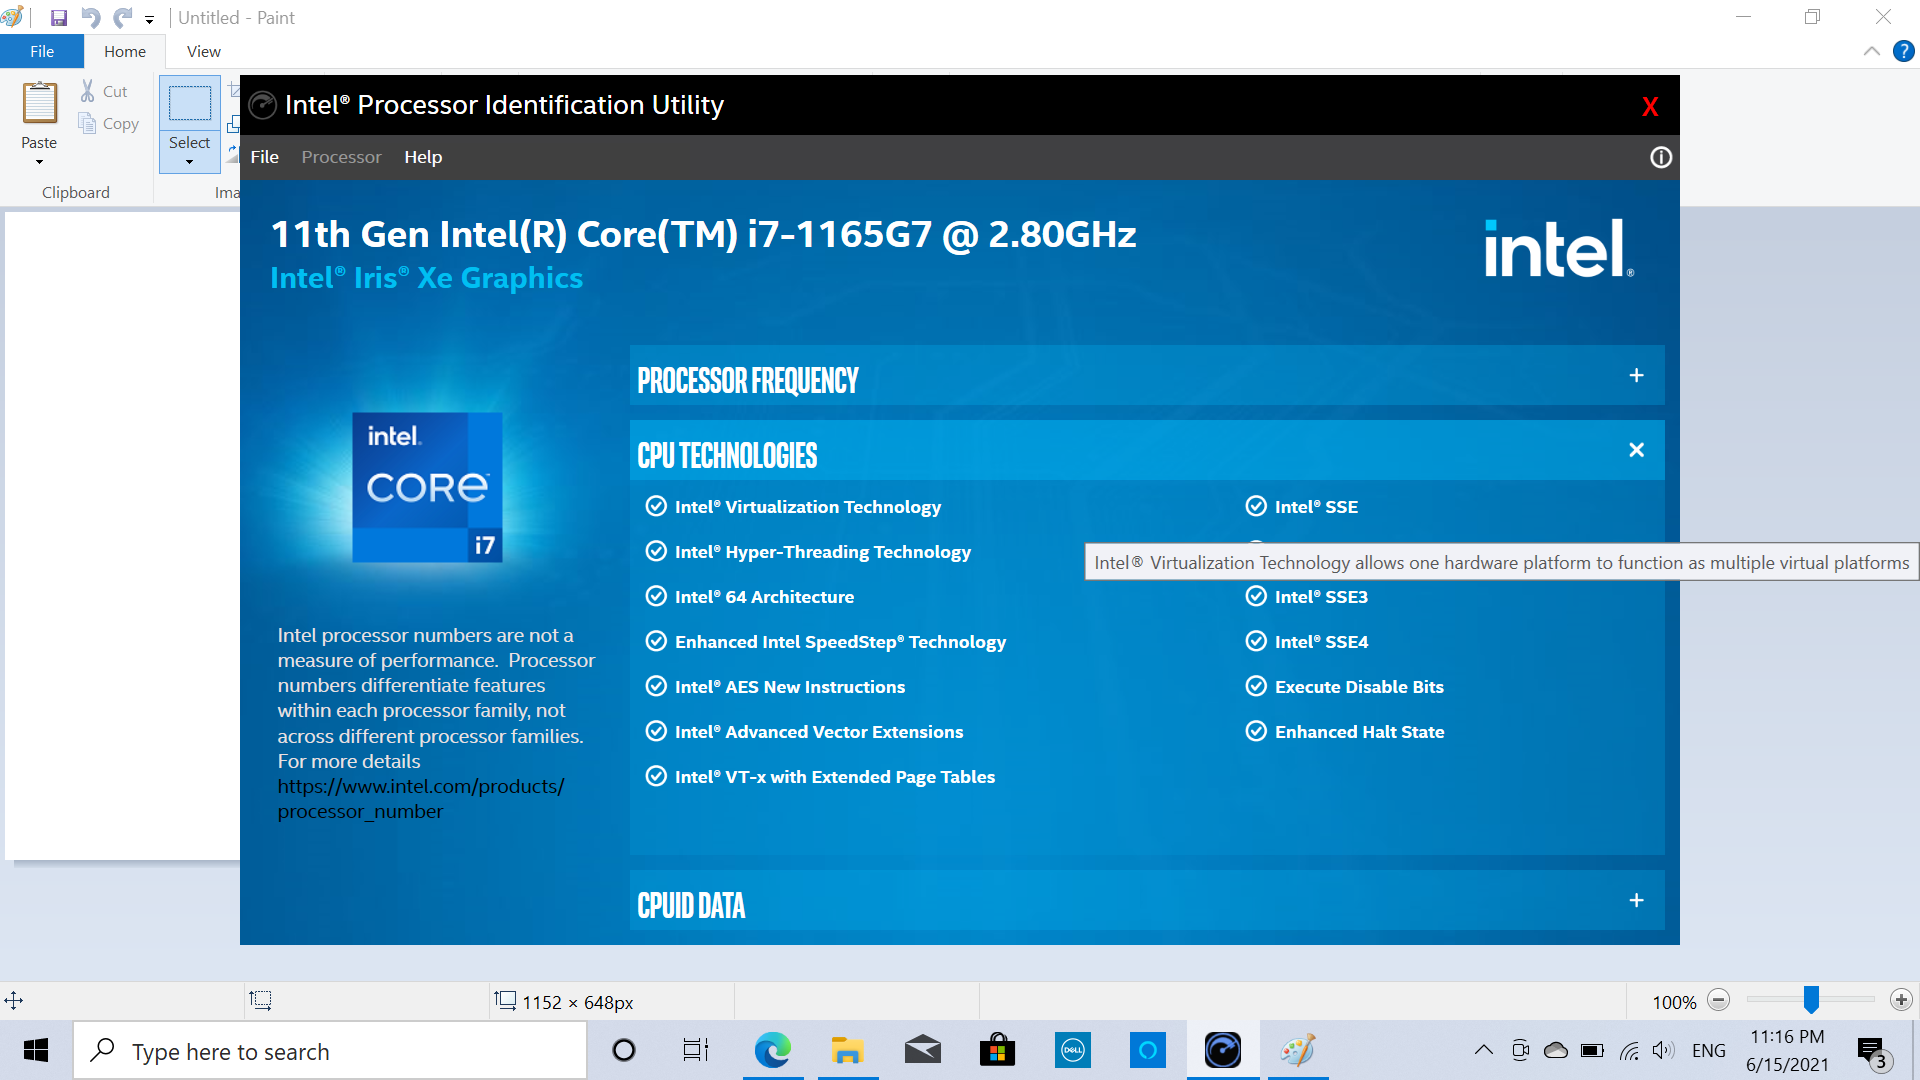The image size is (1920, 1080).
Task: Click the Undo icon in Paint
Action: coord(89,17)
